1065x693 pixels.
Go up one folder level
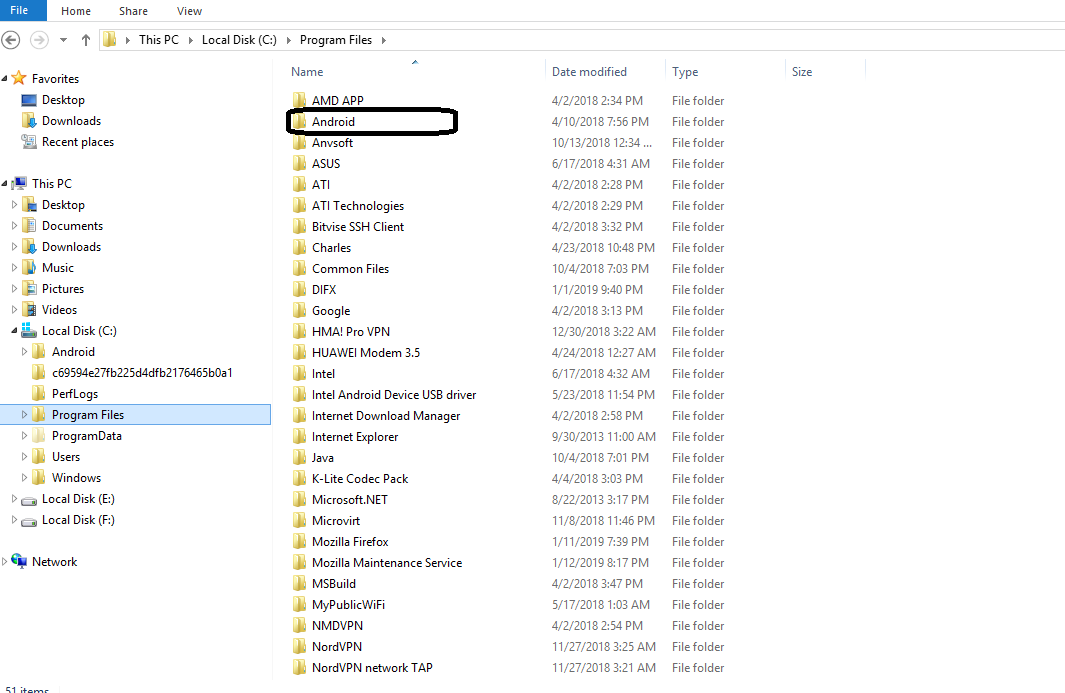tap(85, 40)
